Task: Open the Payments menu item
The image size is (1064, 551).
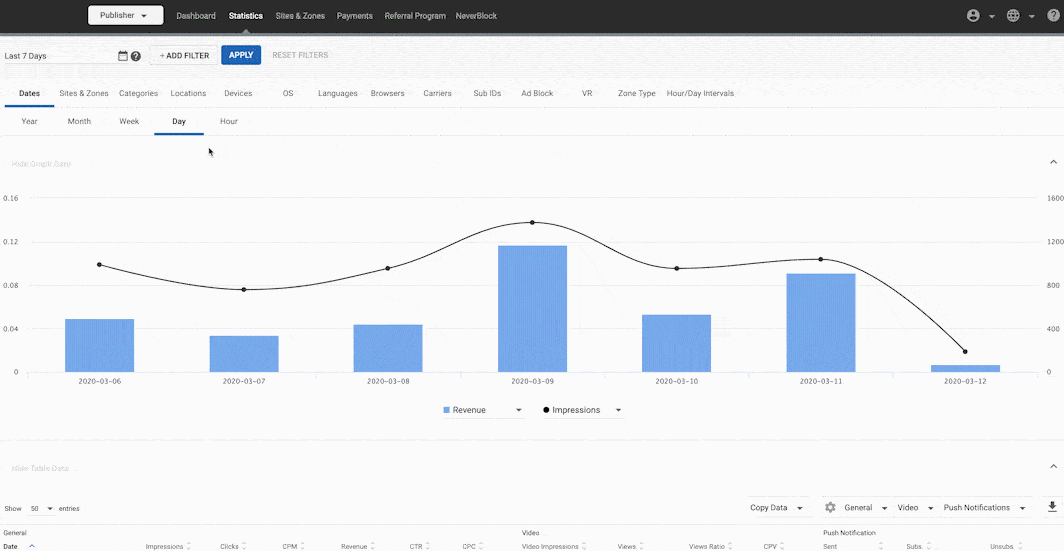Action: [x=355, y=16]
